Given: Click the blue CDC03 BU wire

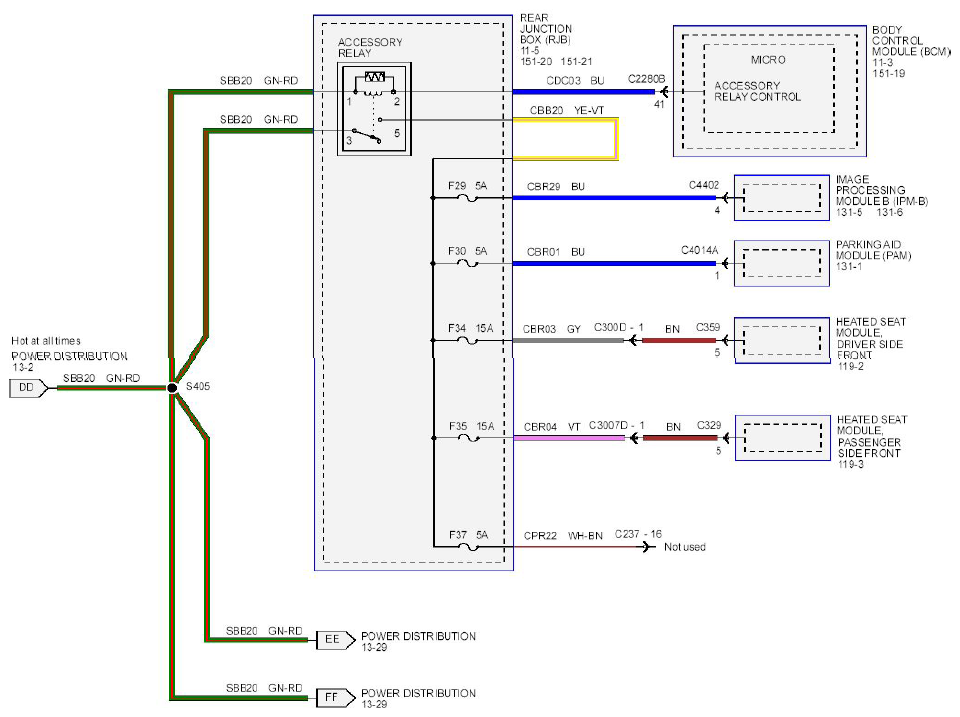Looking at the screenshot, I should [x=583, y=92].
